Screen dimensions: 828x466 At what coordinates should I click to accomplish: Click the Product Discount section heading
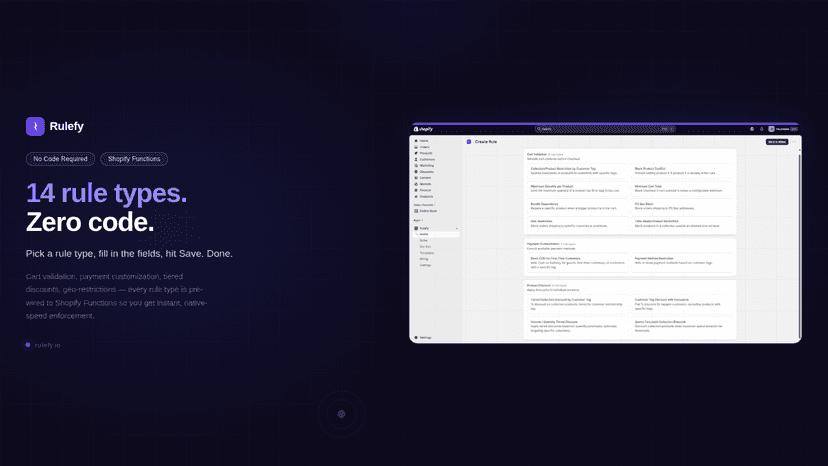539,285
